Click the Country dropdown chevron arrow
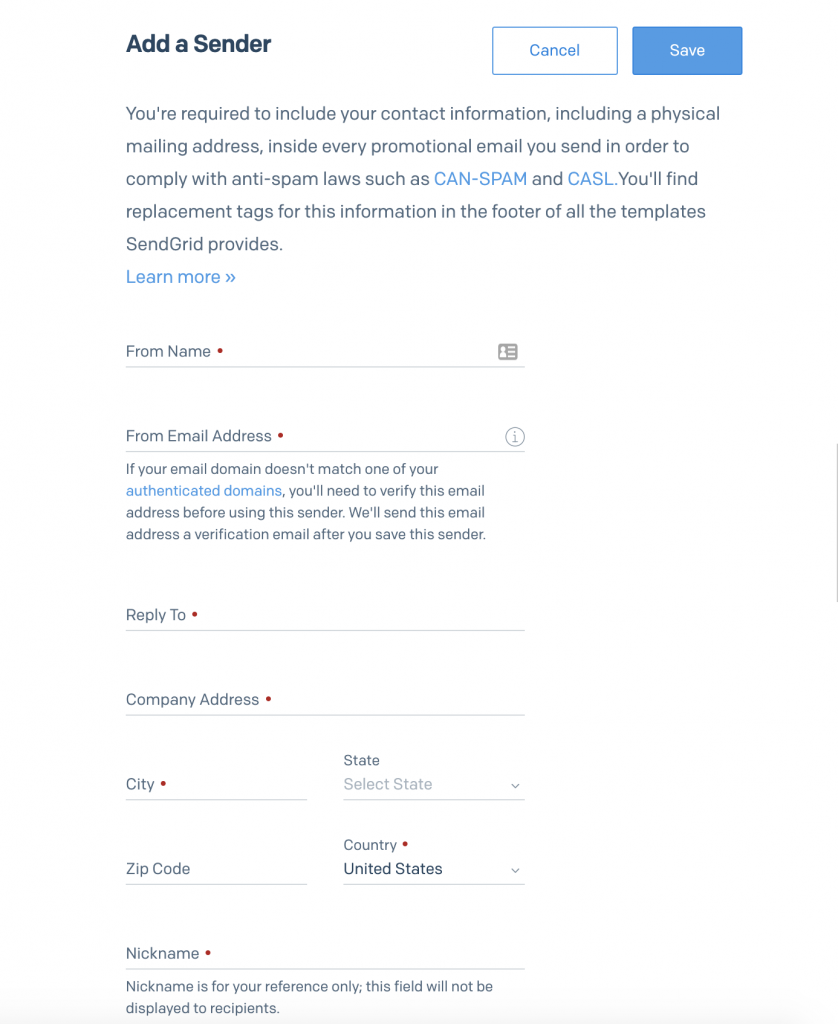The height and width of the screenshot is (1024, 838). pyautogui.click(x=515, y=871)
